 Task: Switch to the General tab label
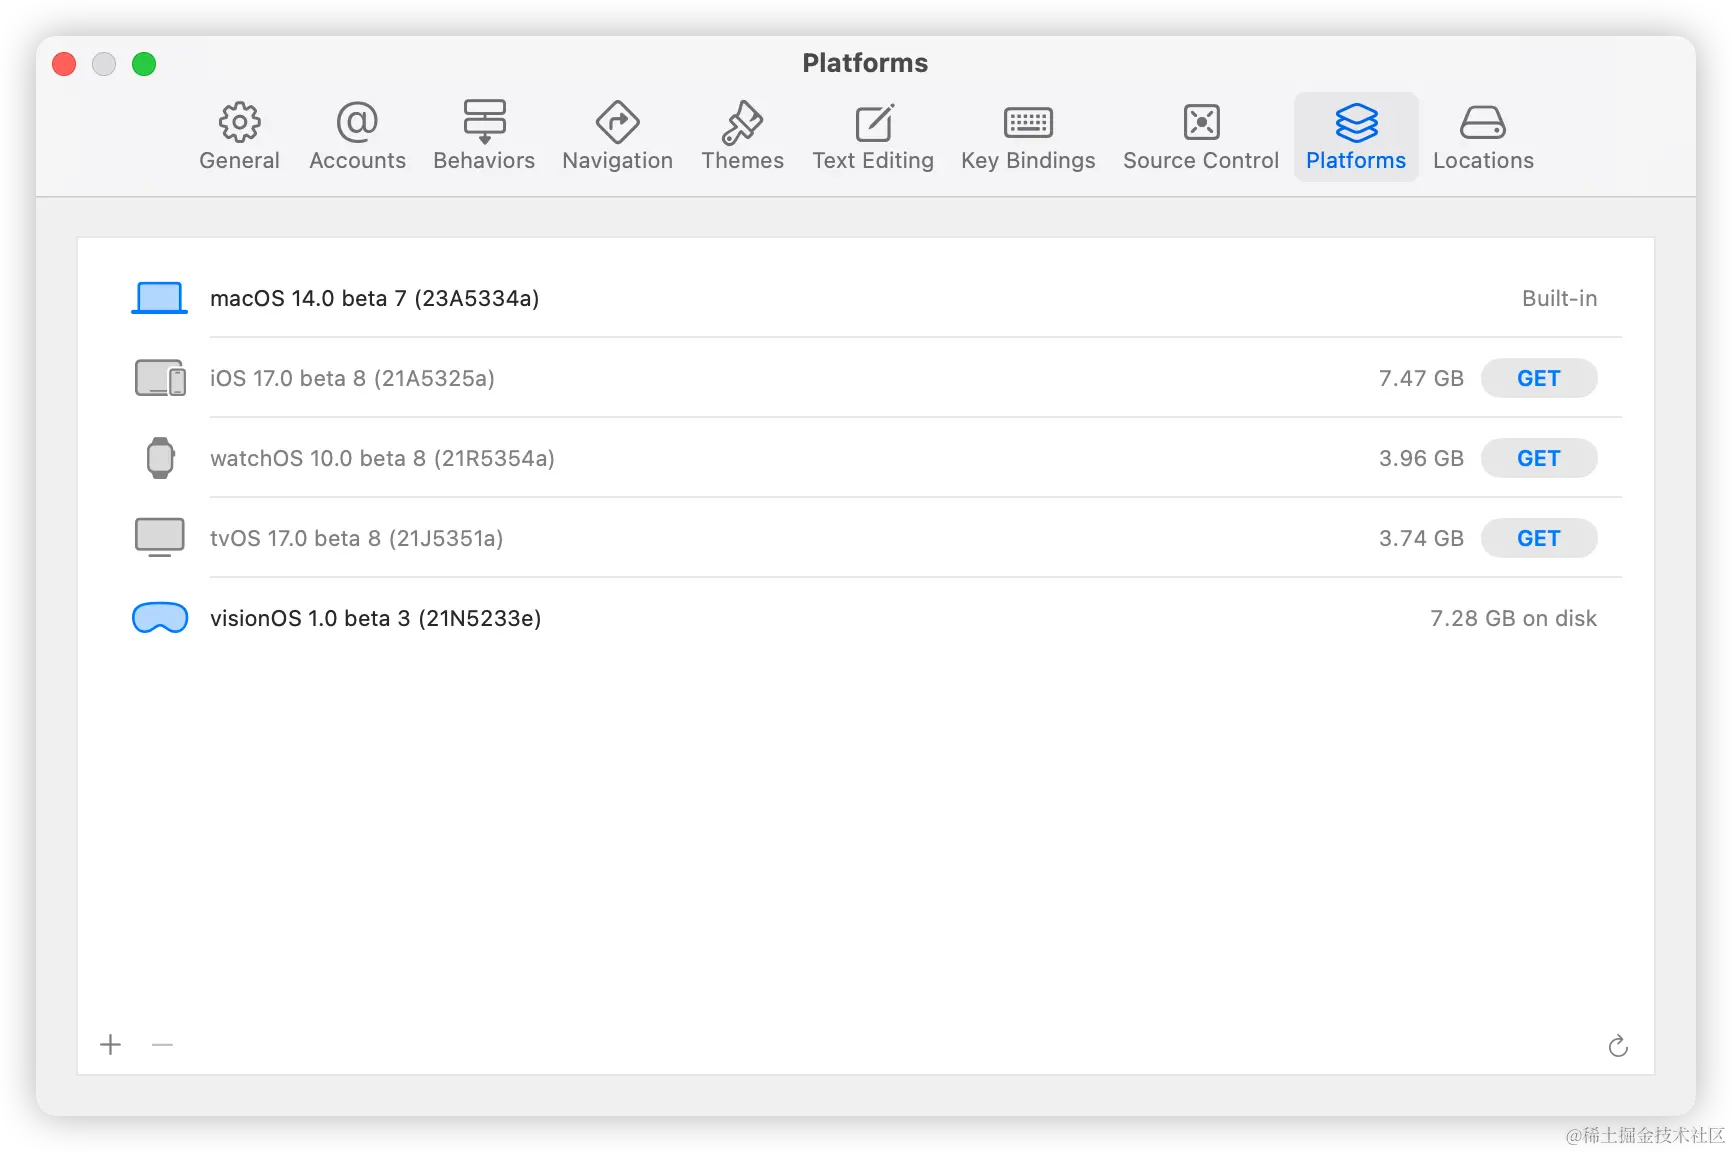pos(239,161)
